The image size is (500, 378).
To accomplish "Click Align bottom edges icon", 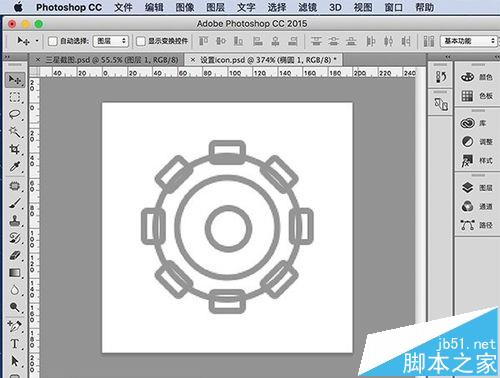I will 238,41.
